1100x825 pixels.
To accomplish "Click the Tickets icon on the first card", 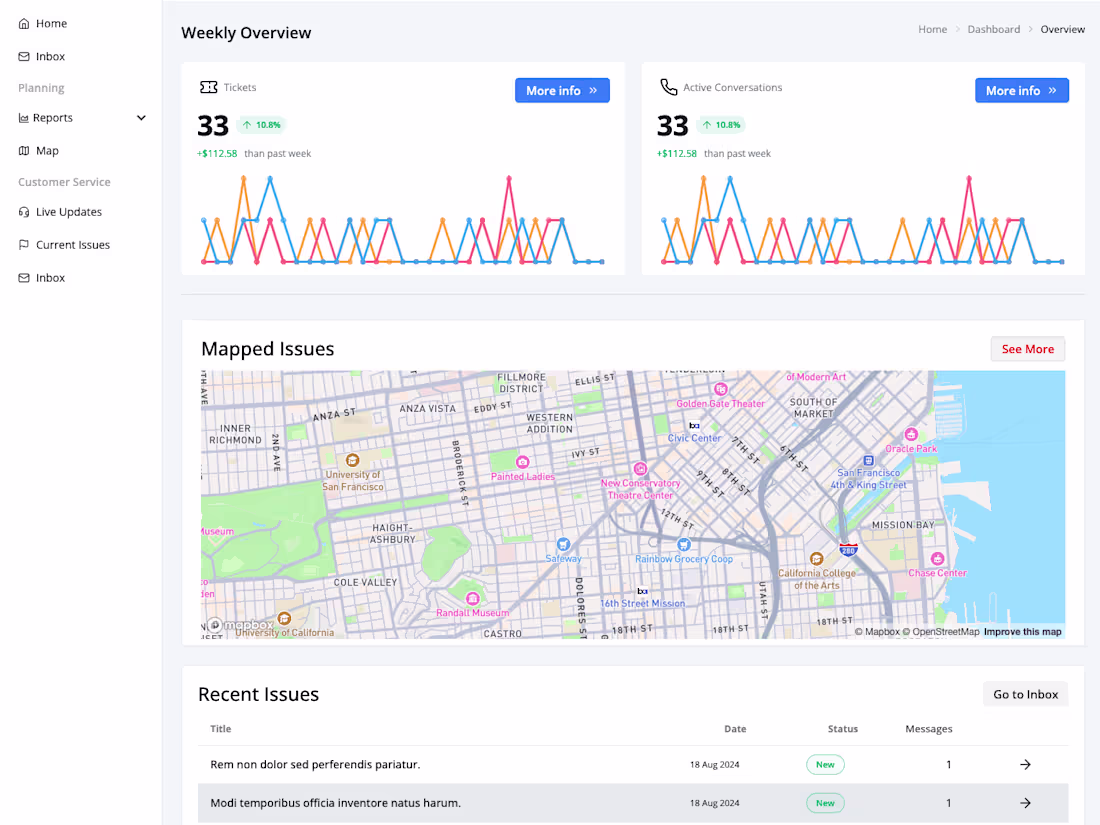I will [208, 88].
